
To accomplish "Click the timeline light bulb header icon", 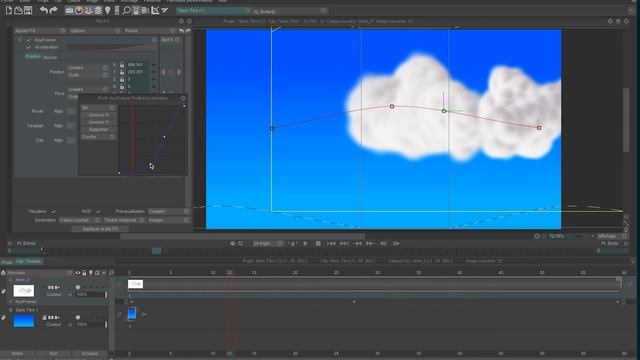I will pyautogui.click(x=91, y=273).
